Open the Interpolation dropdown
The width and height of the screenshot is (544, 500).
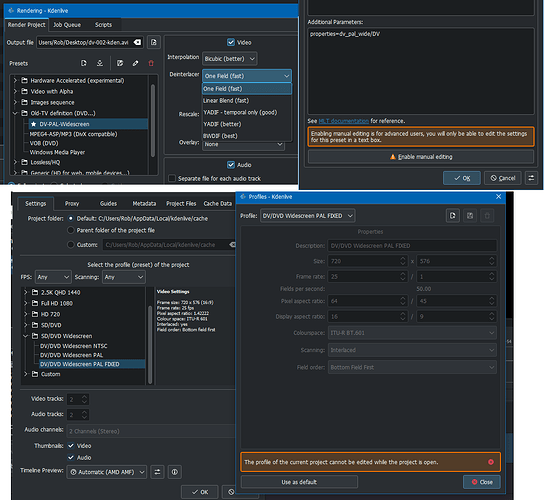click(229, 59)
